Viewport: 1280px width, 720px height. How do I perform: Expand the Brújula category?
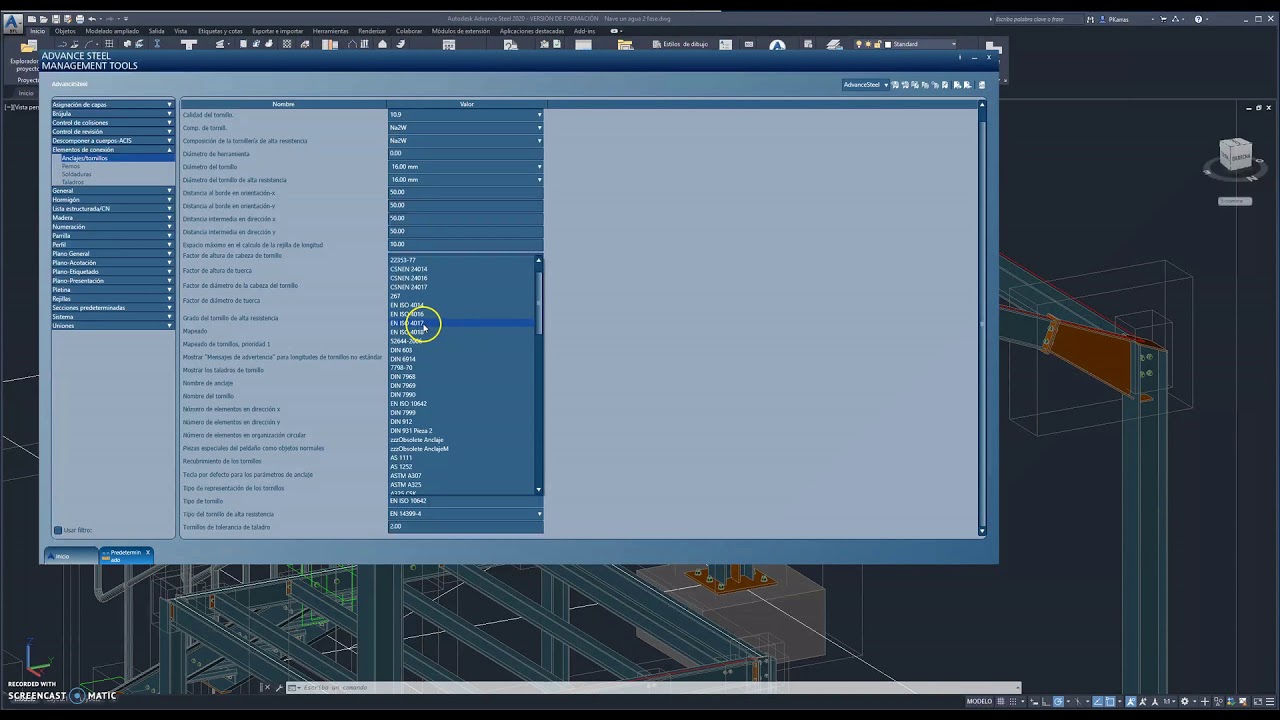pos(112,114)
